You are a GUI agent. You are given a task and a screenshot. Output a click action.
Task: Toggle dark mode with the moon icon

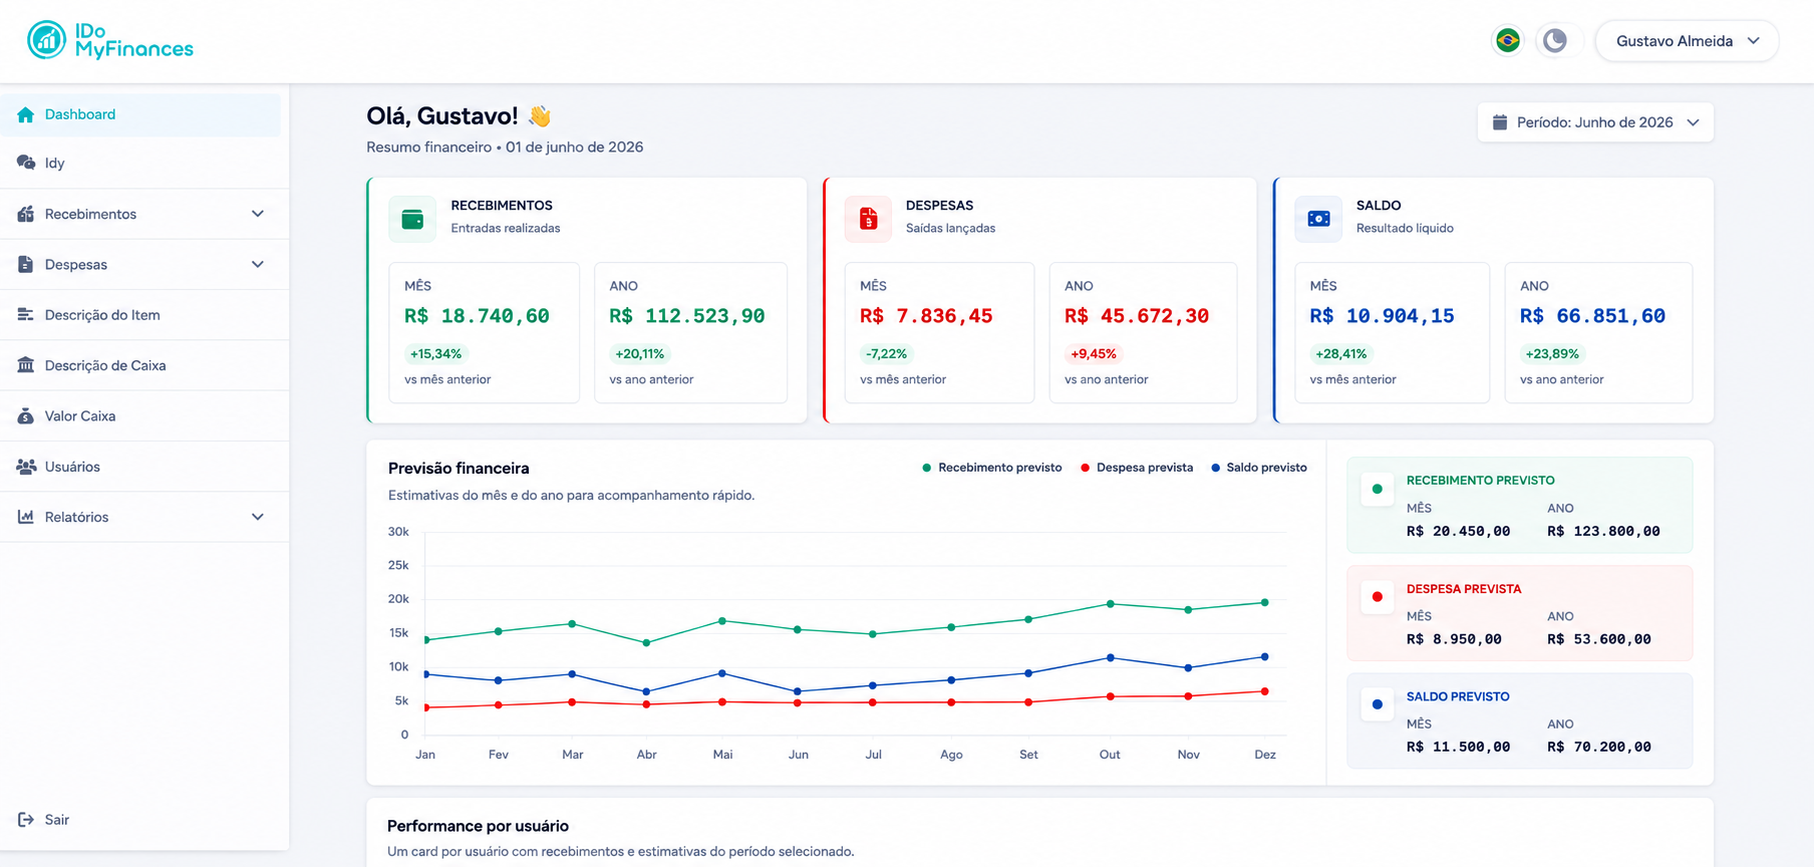[x=1554, y=41]
